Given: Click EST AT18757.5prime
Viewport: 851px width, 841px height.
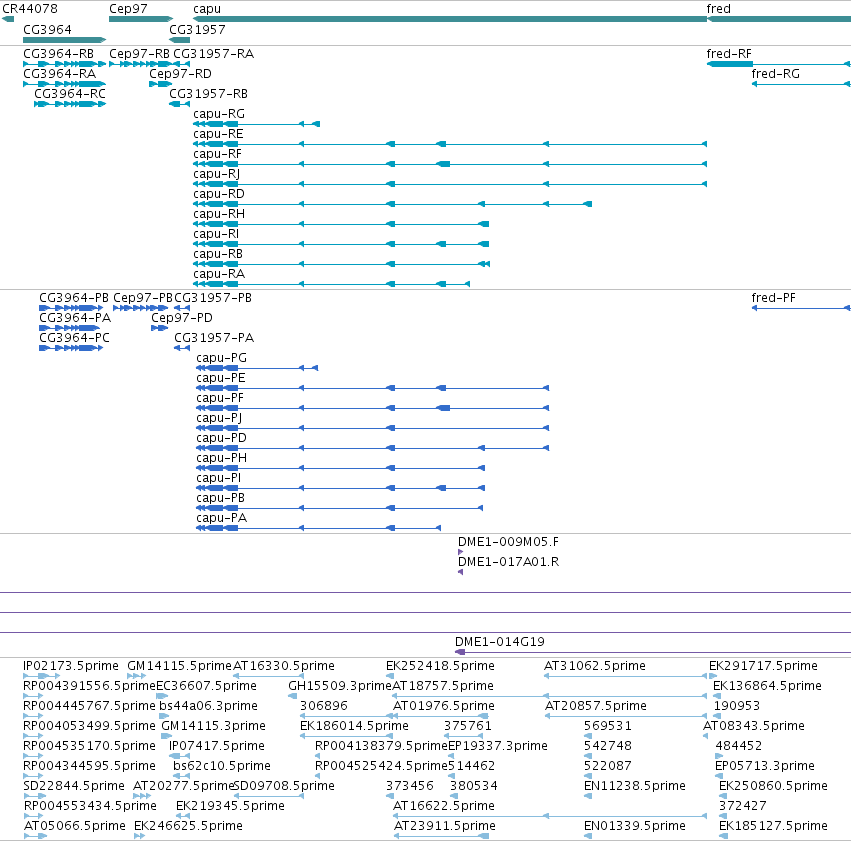Looking at the screenshot, I should click(x=550, y=696).
